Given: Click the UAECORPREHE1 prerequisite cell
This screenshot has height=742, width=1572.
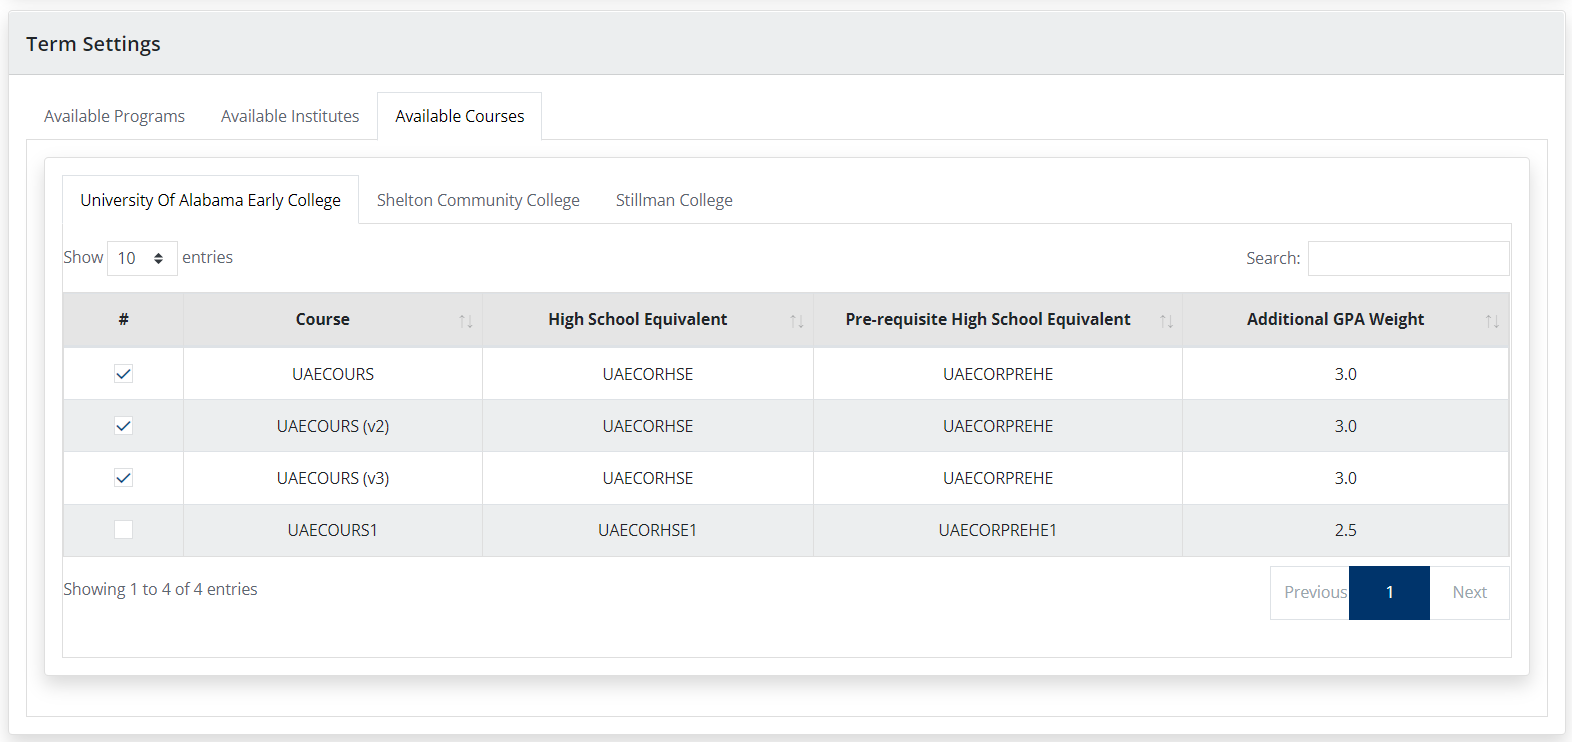Looking at the screenshot, I should (x=997, y=530).
